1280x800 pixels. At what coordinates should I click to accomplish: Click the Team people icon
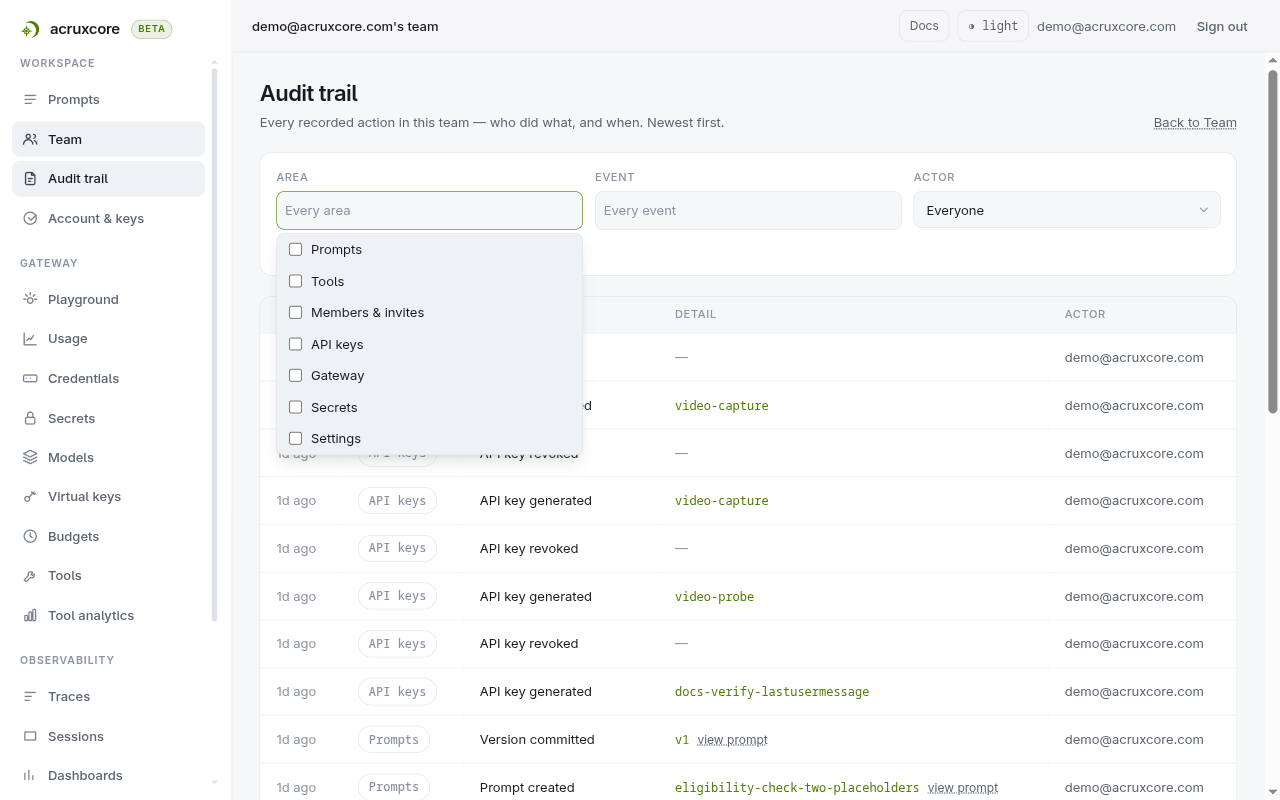(x=30, y=140)
